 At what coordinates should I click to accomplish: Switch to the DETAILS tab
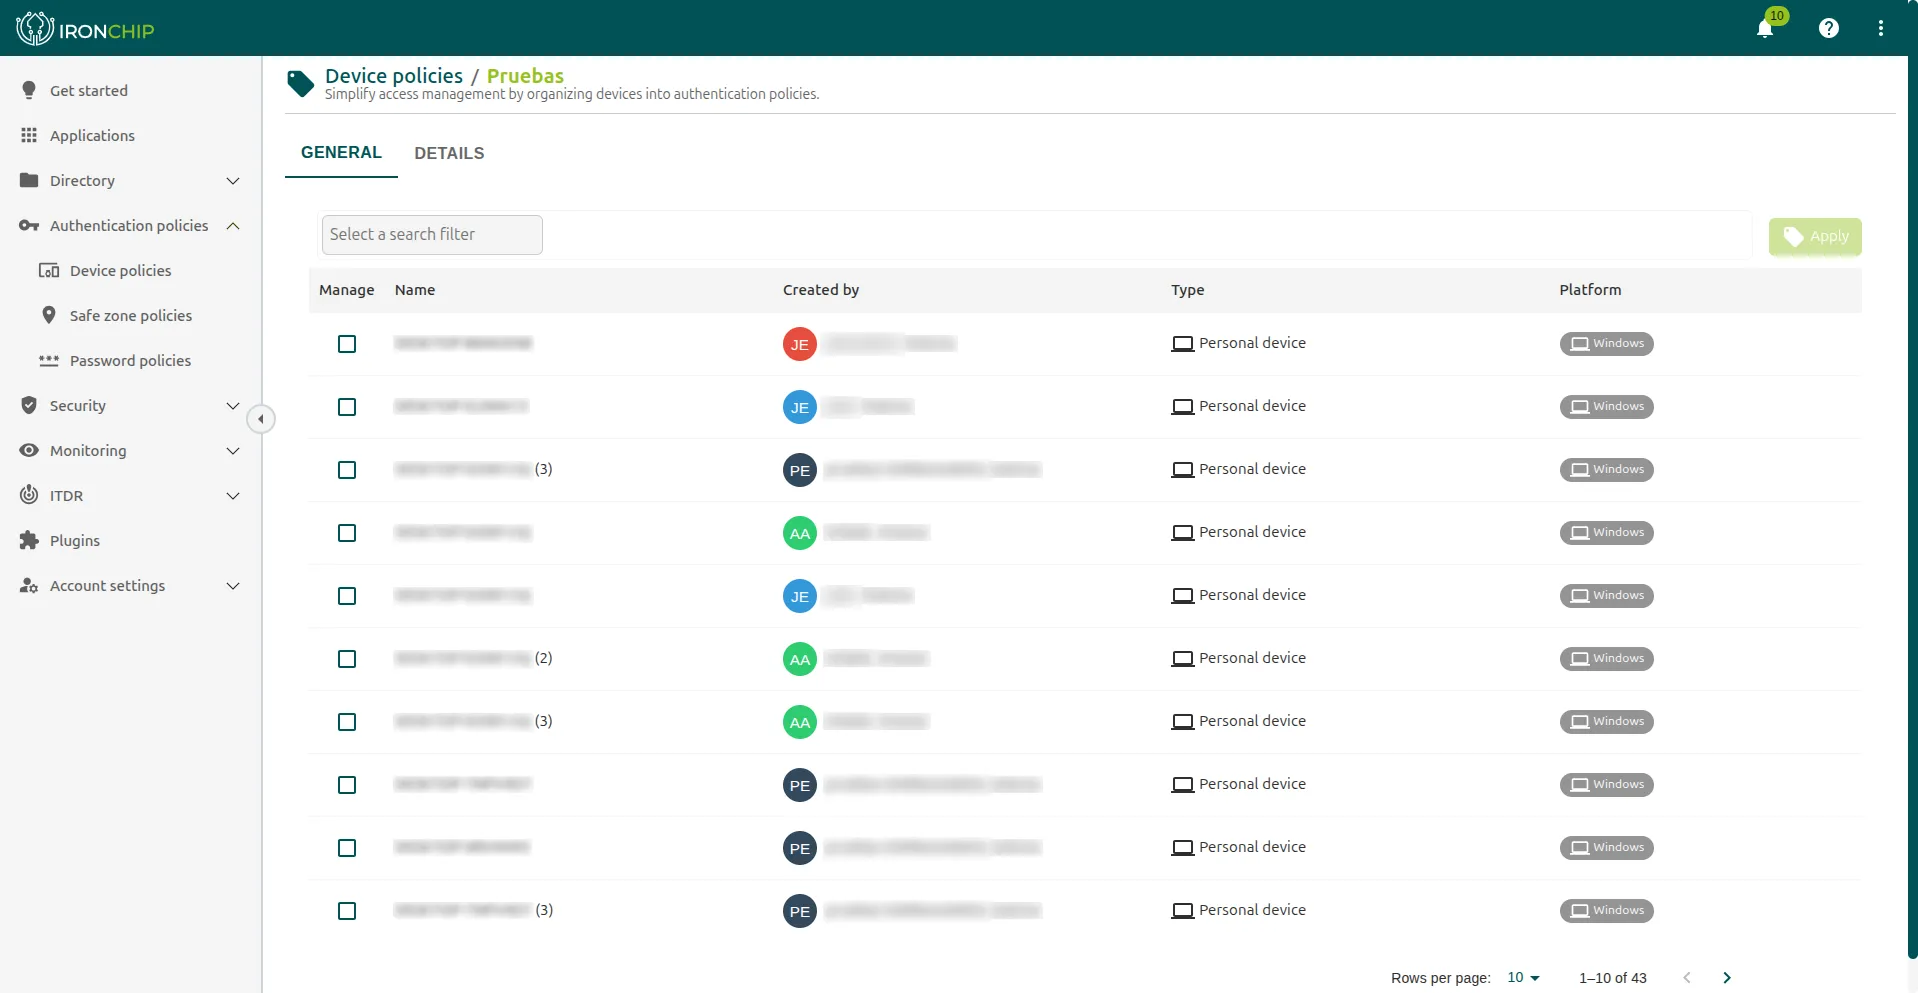point(449,153)
